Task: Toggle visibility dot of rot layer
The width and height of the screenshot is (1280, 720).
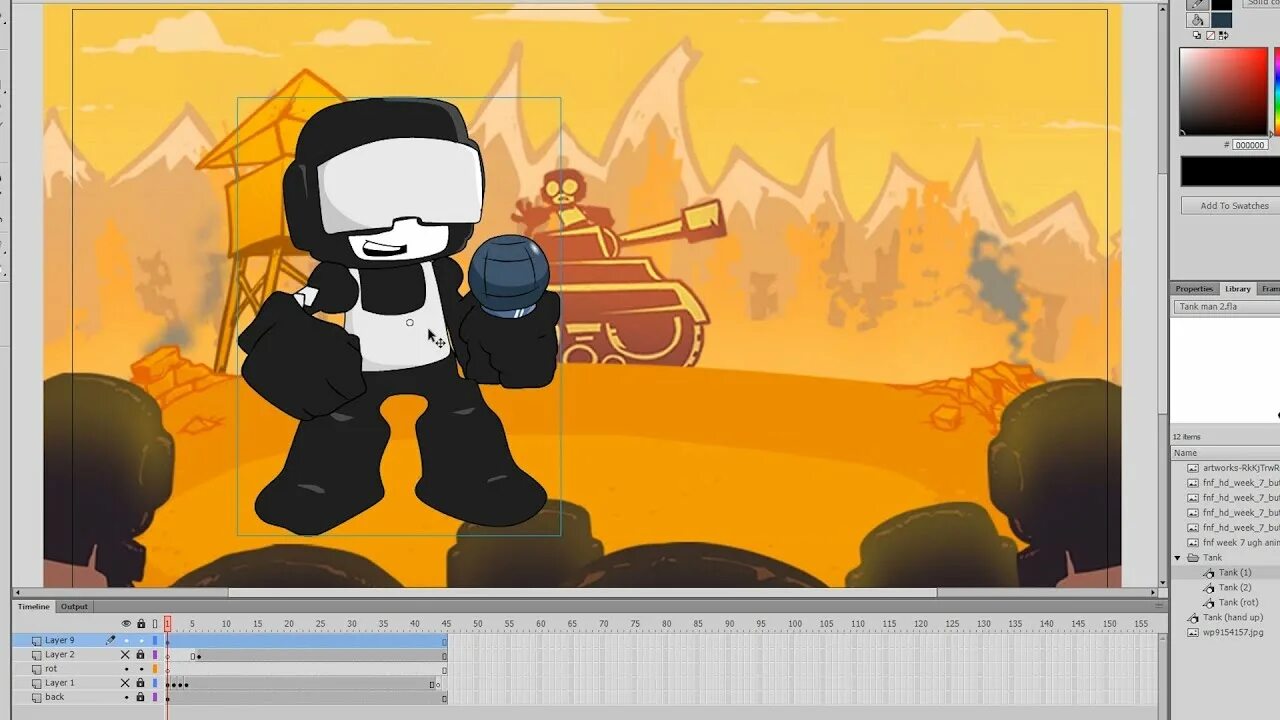Action: tap(126, 669)
